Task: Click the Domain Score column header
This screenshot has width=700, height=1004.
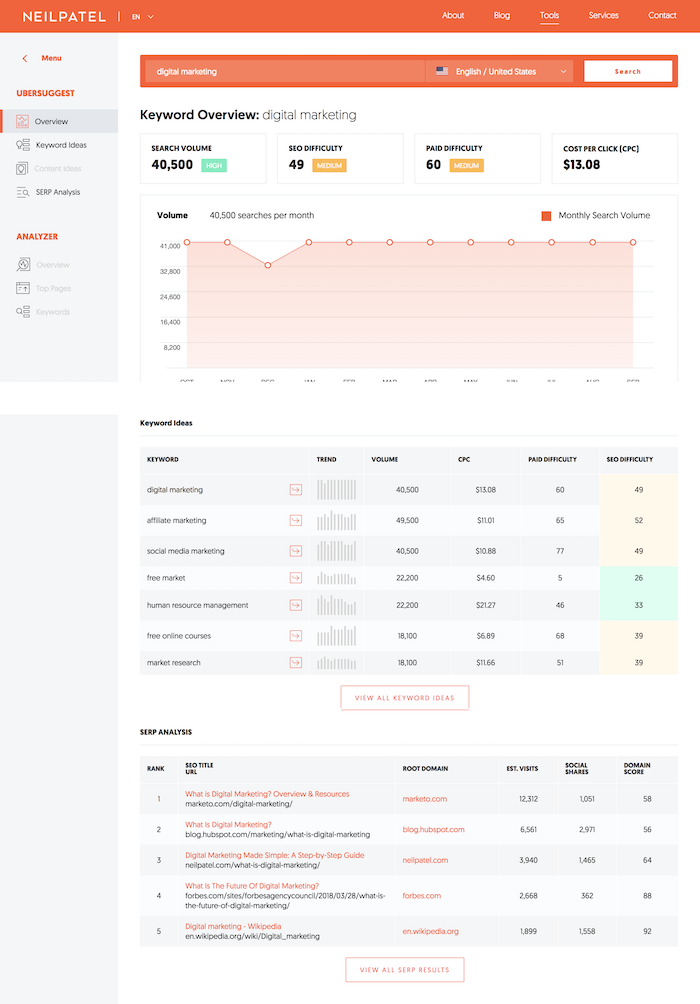Action: (x=637, y=768)
